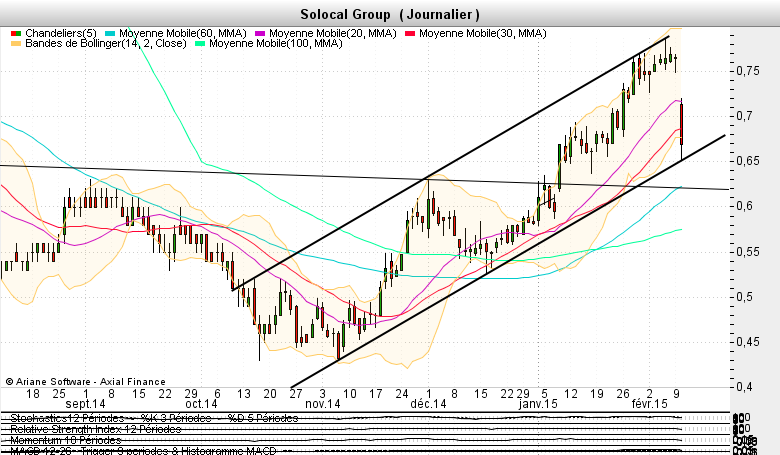Click the magenta Moyenne Mobile(20) legend swatch
The width and height of the screenshot is (780, 455).
[261, 33]
